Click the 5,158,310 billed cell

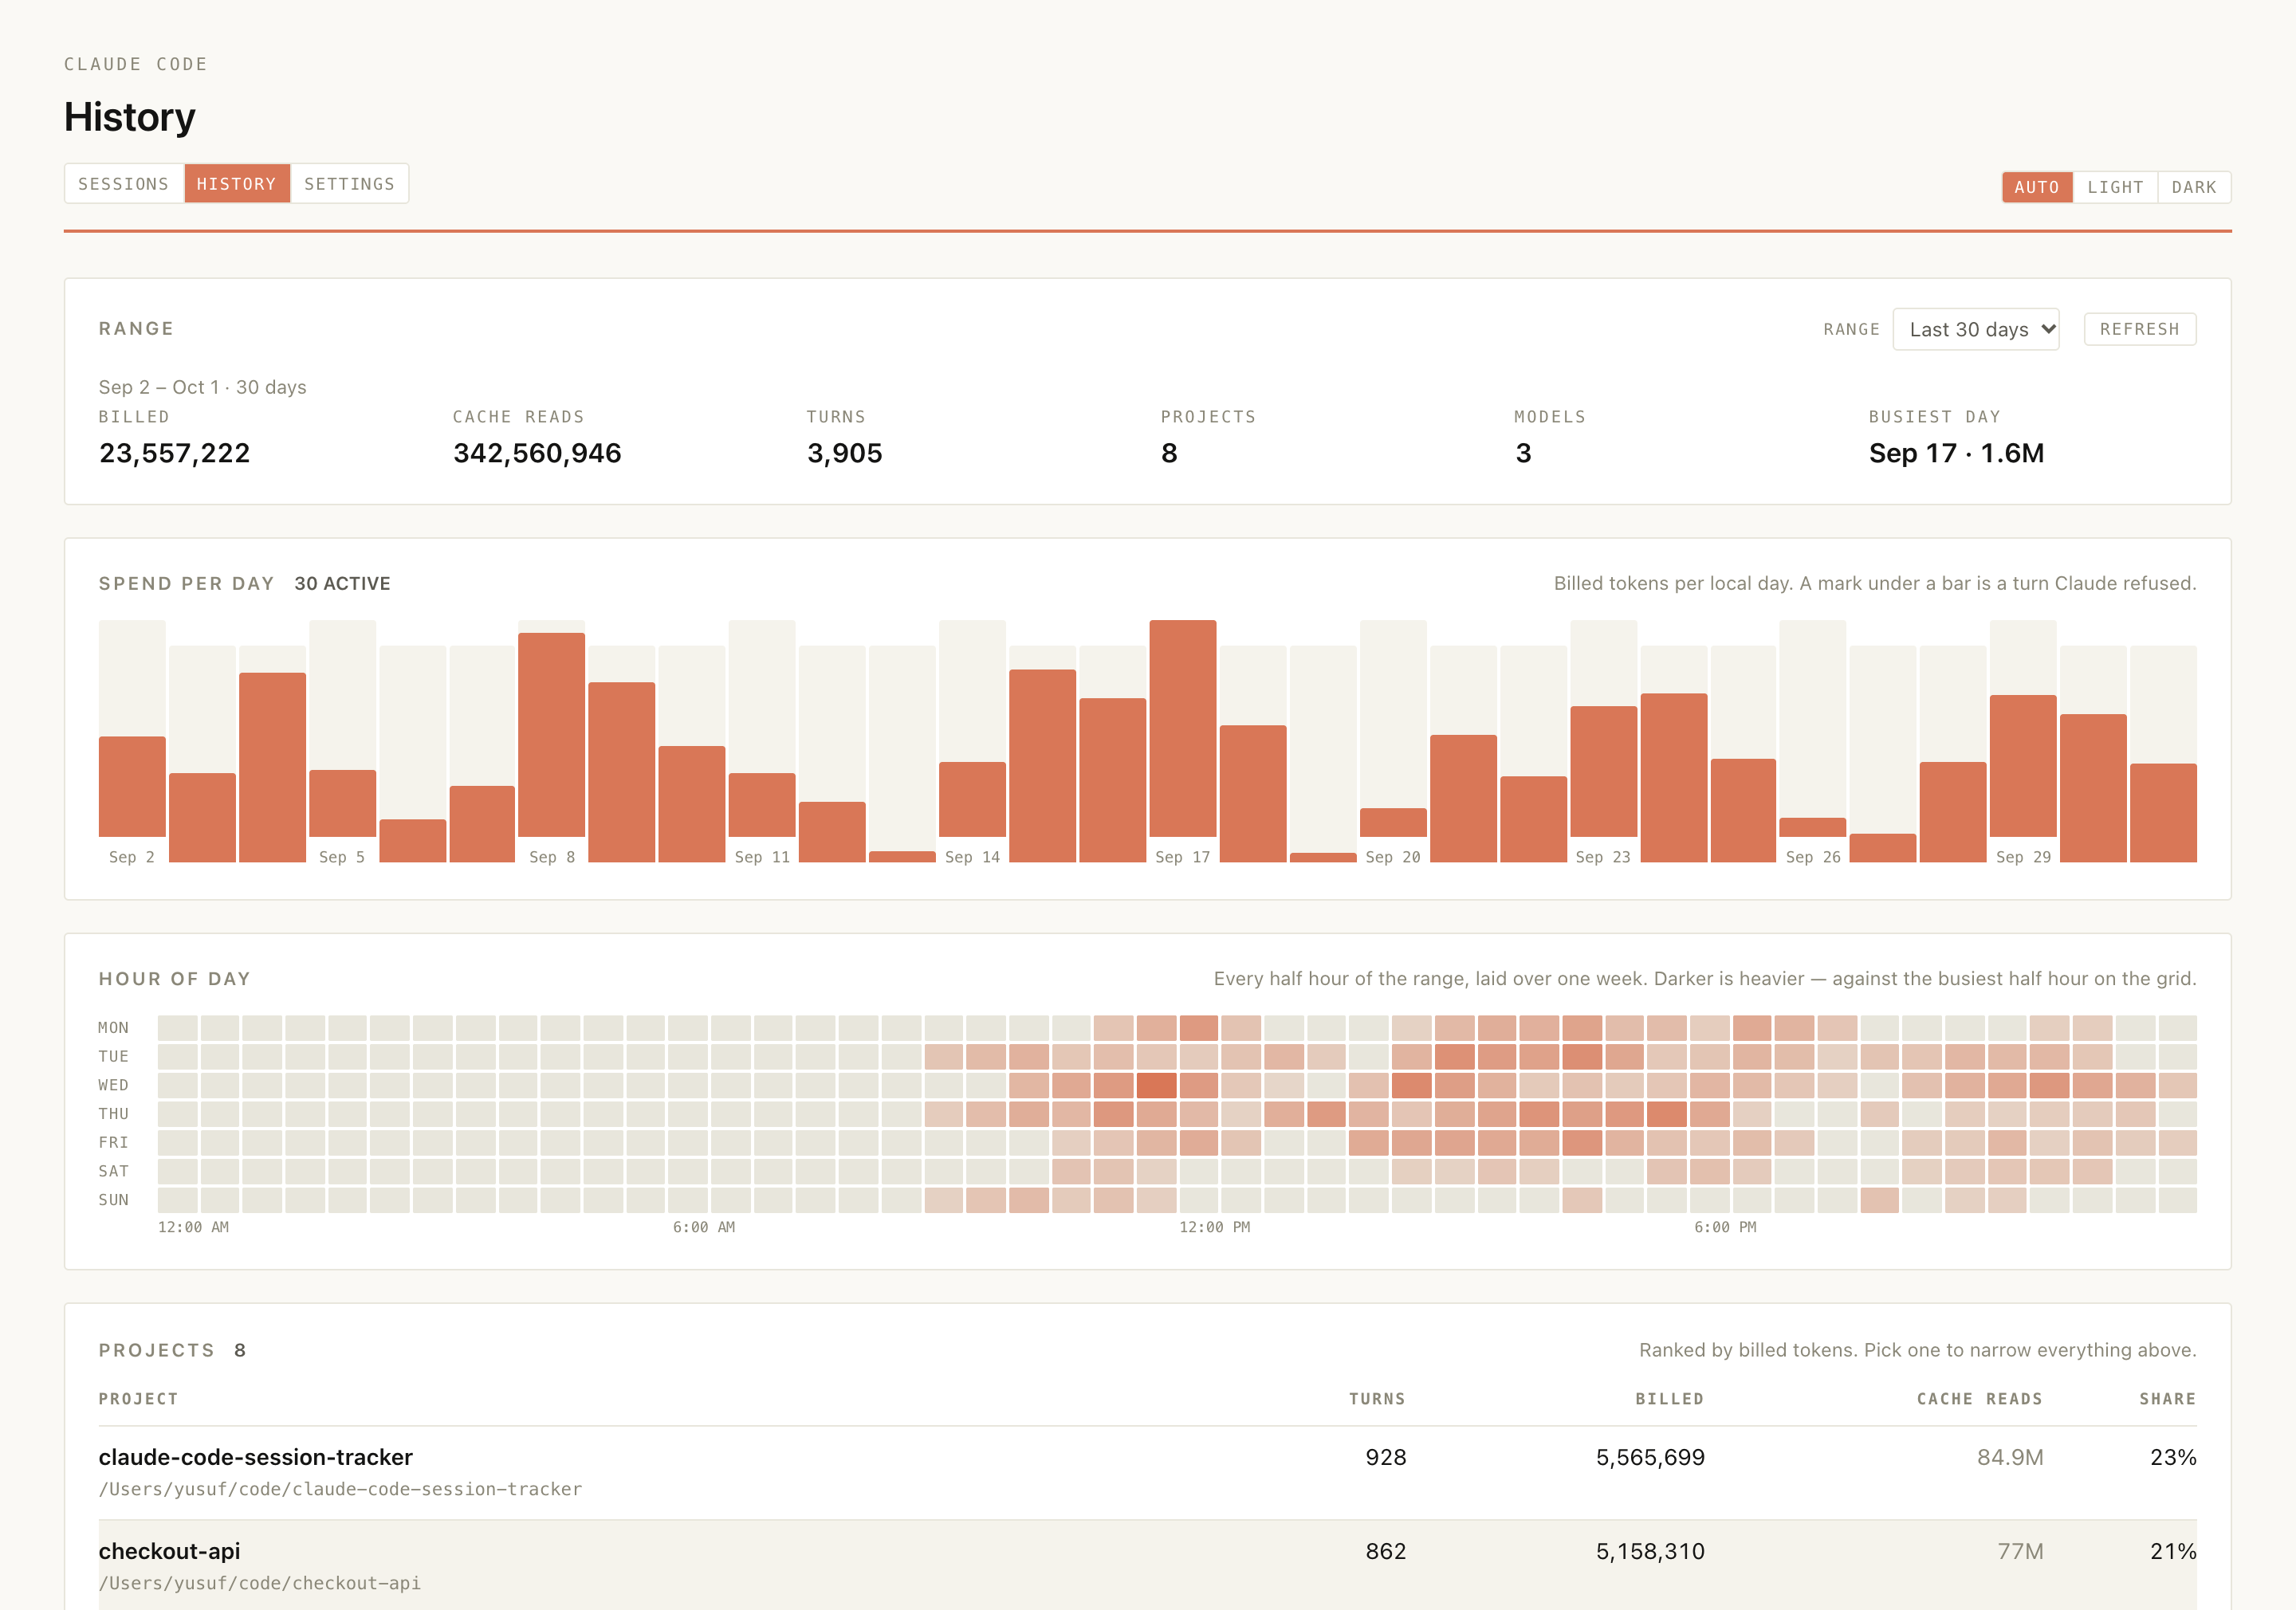pyautogui.click(x=1650, y=1551)
